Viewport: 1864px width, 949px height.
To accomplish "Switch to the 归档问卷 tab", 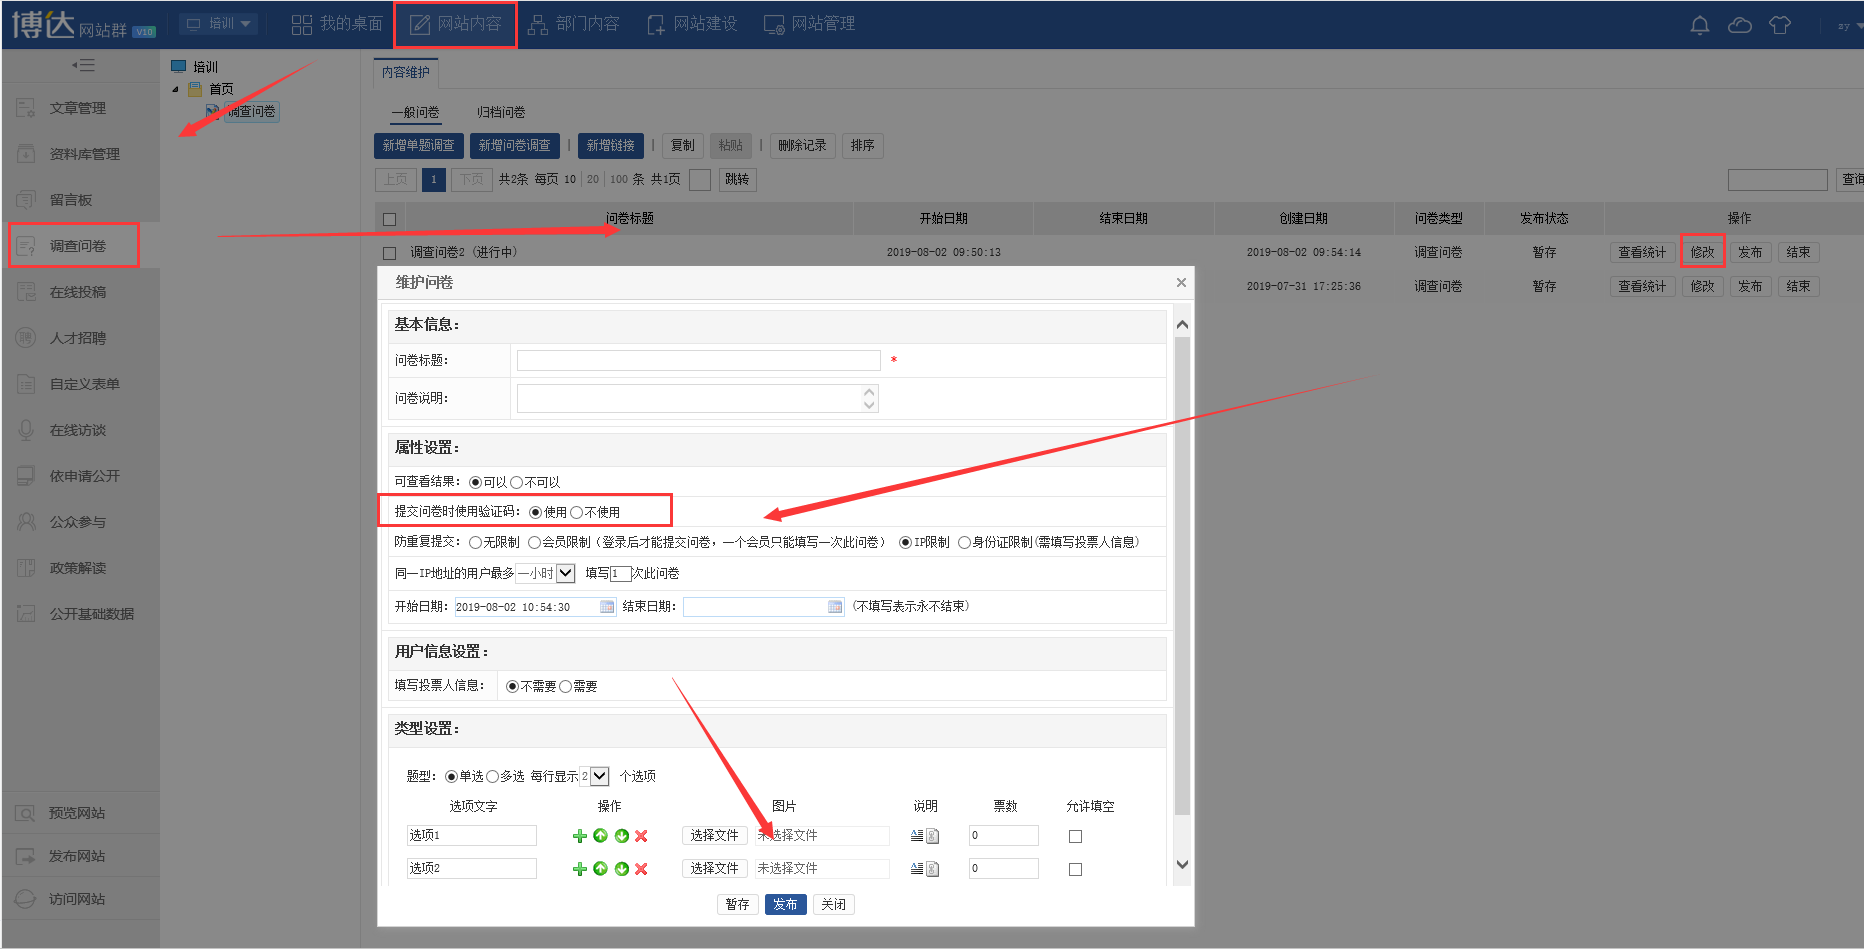I will click(501, 112).
